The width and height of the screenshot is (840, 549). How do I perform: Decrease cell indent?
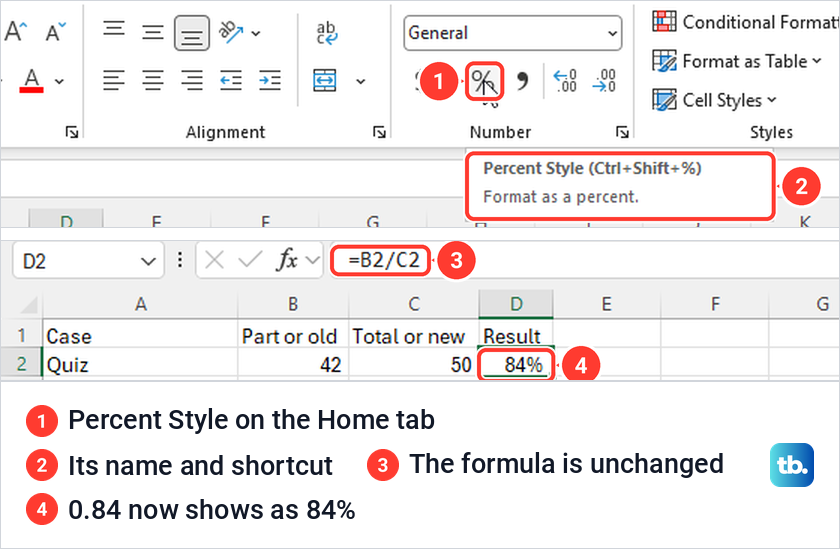pos(231,81)
